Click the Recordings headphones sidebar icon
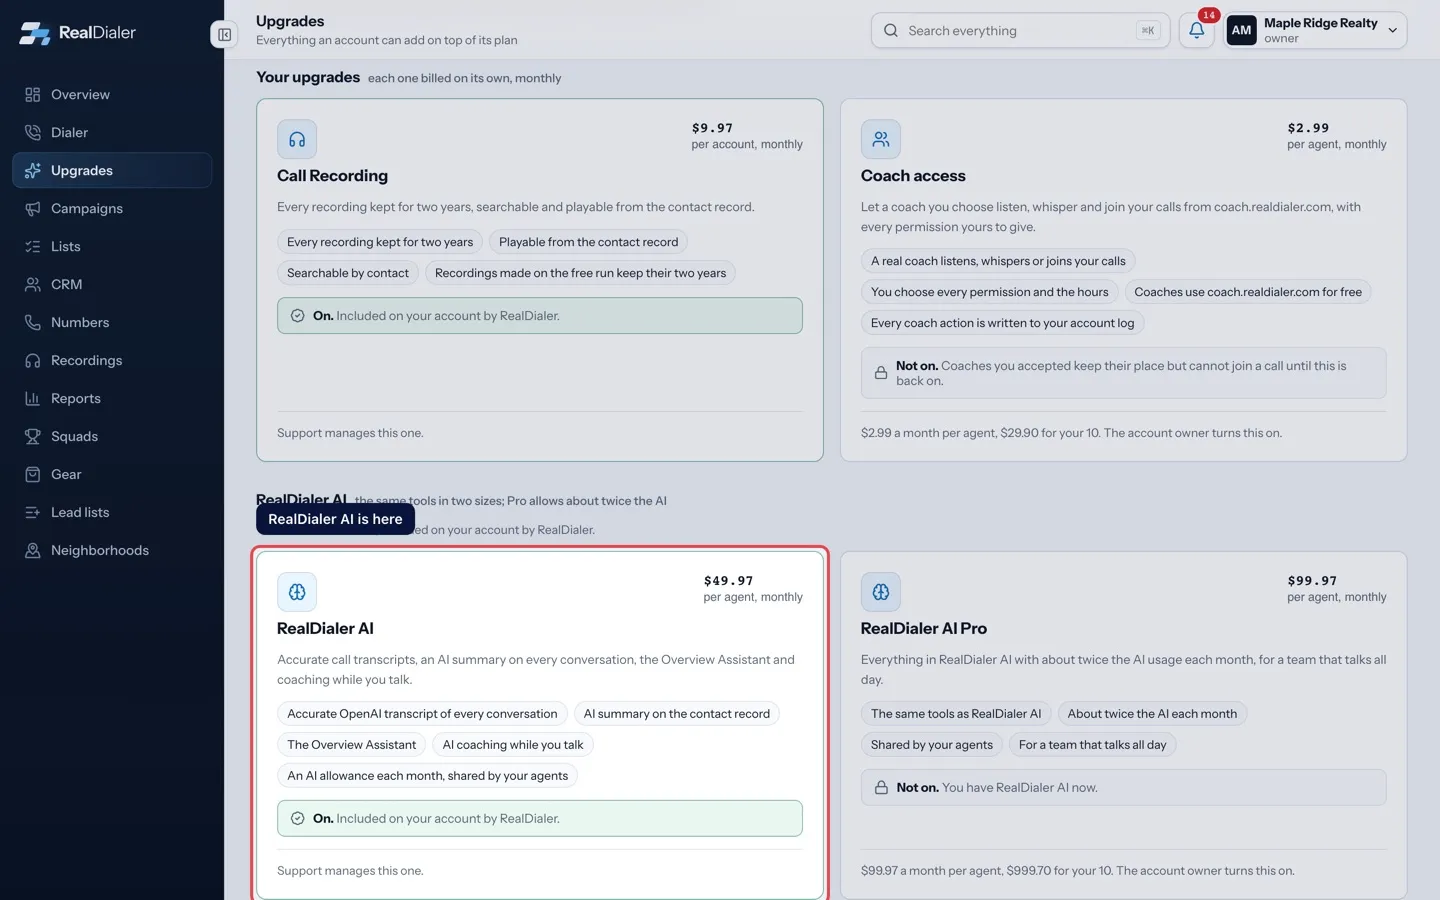 coord(33,360)
